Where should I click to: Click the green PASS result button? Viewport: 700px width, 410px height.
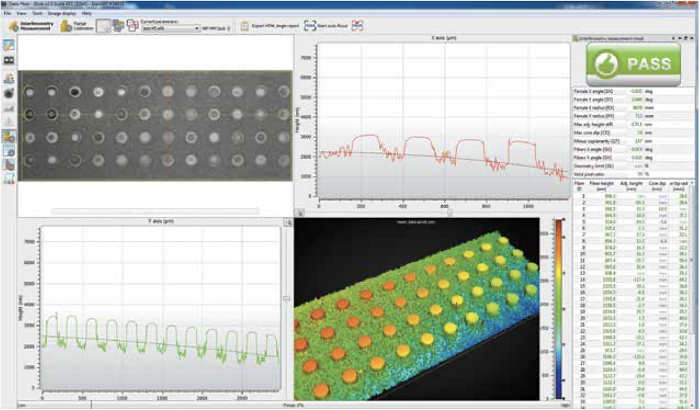click(x=632, y=62)
